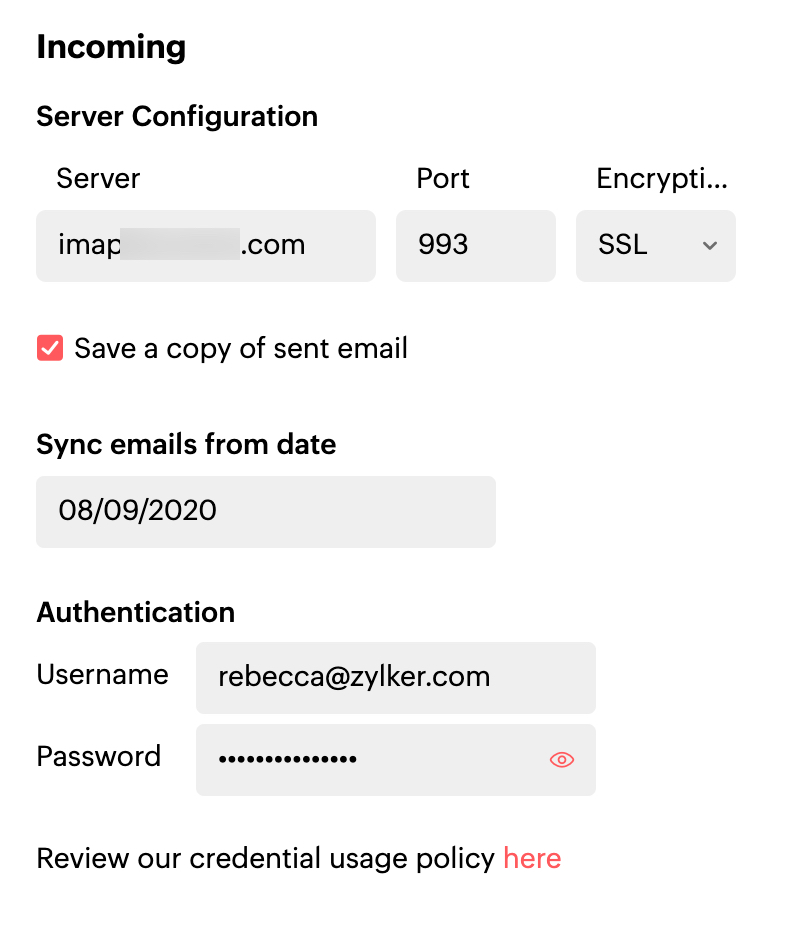Click the Password label text

[x=98, y=756]
